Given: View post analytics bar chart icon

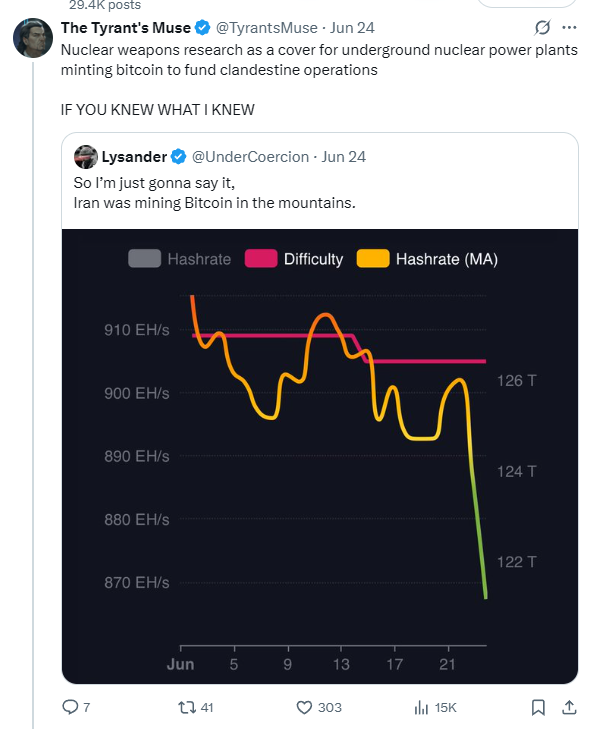Looking at the screenshot, I should pos(421,708).
